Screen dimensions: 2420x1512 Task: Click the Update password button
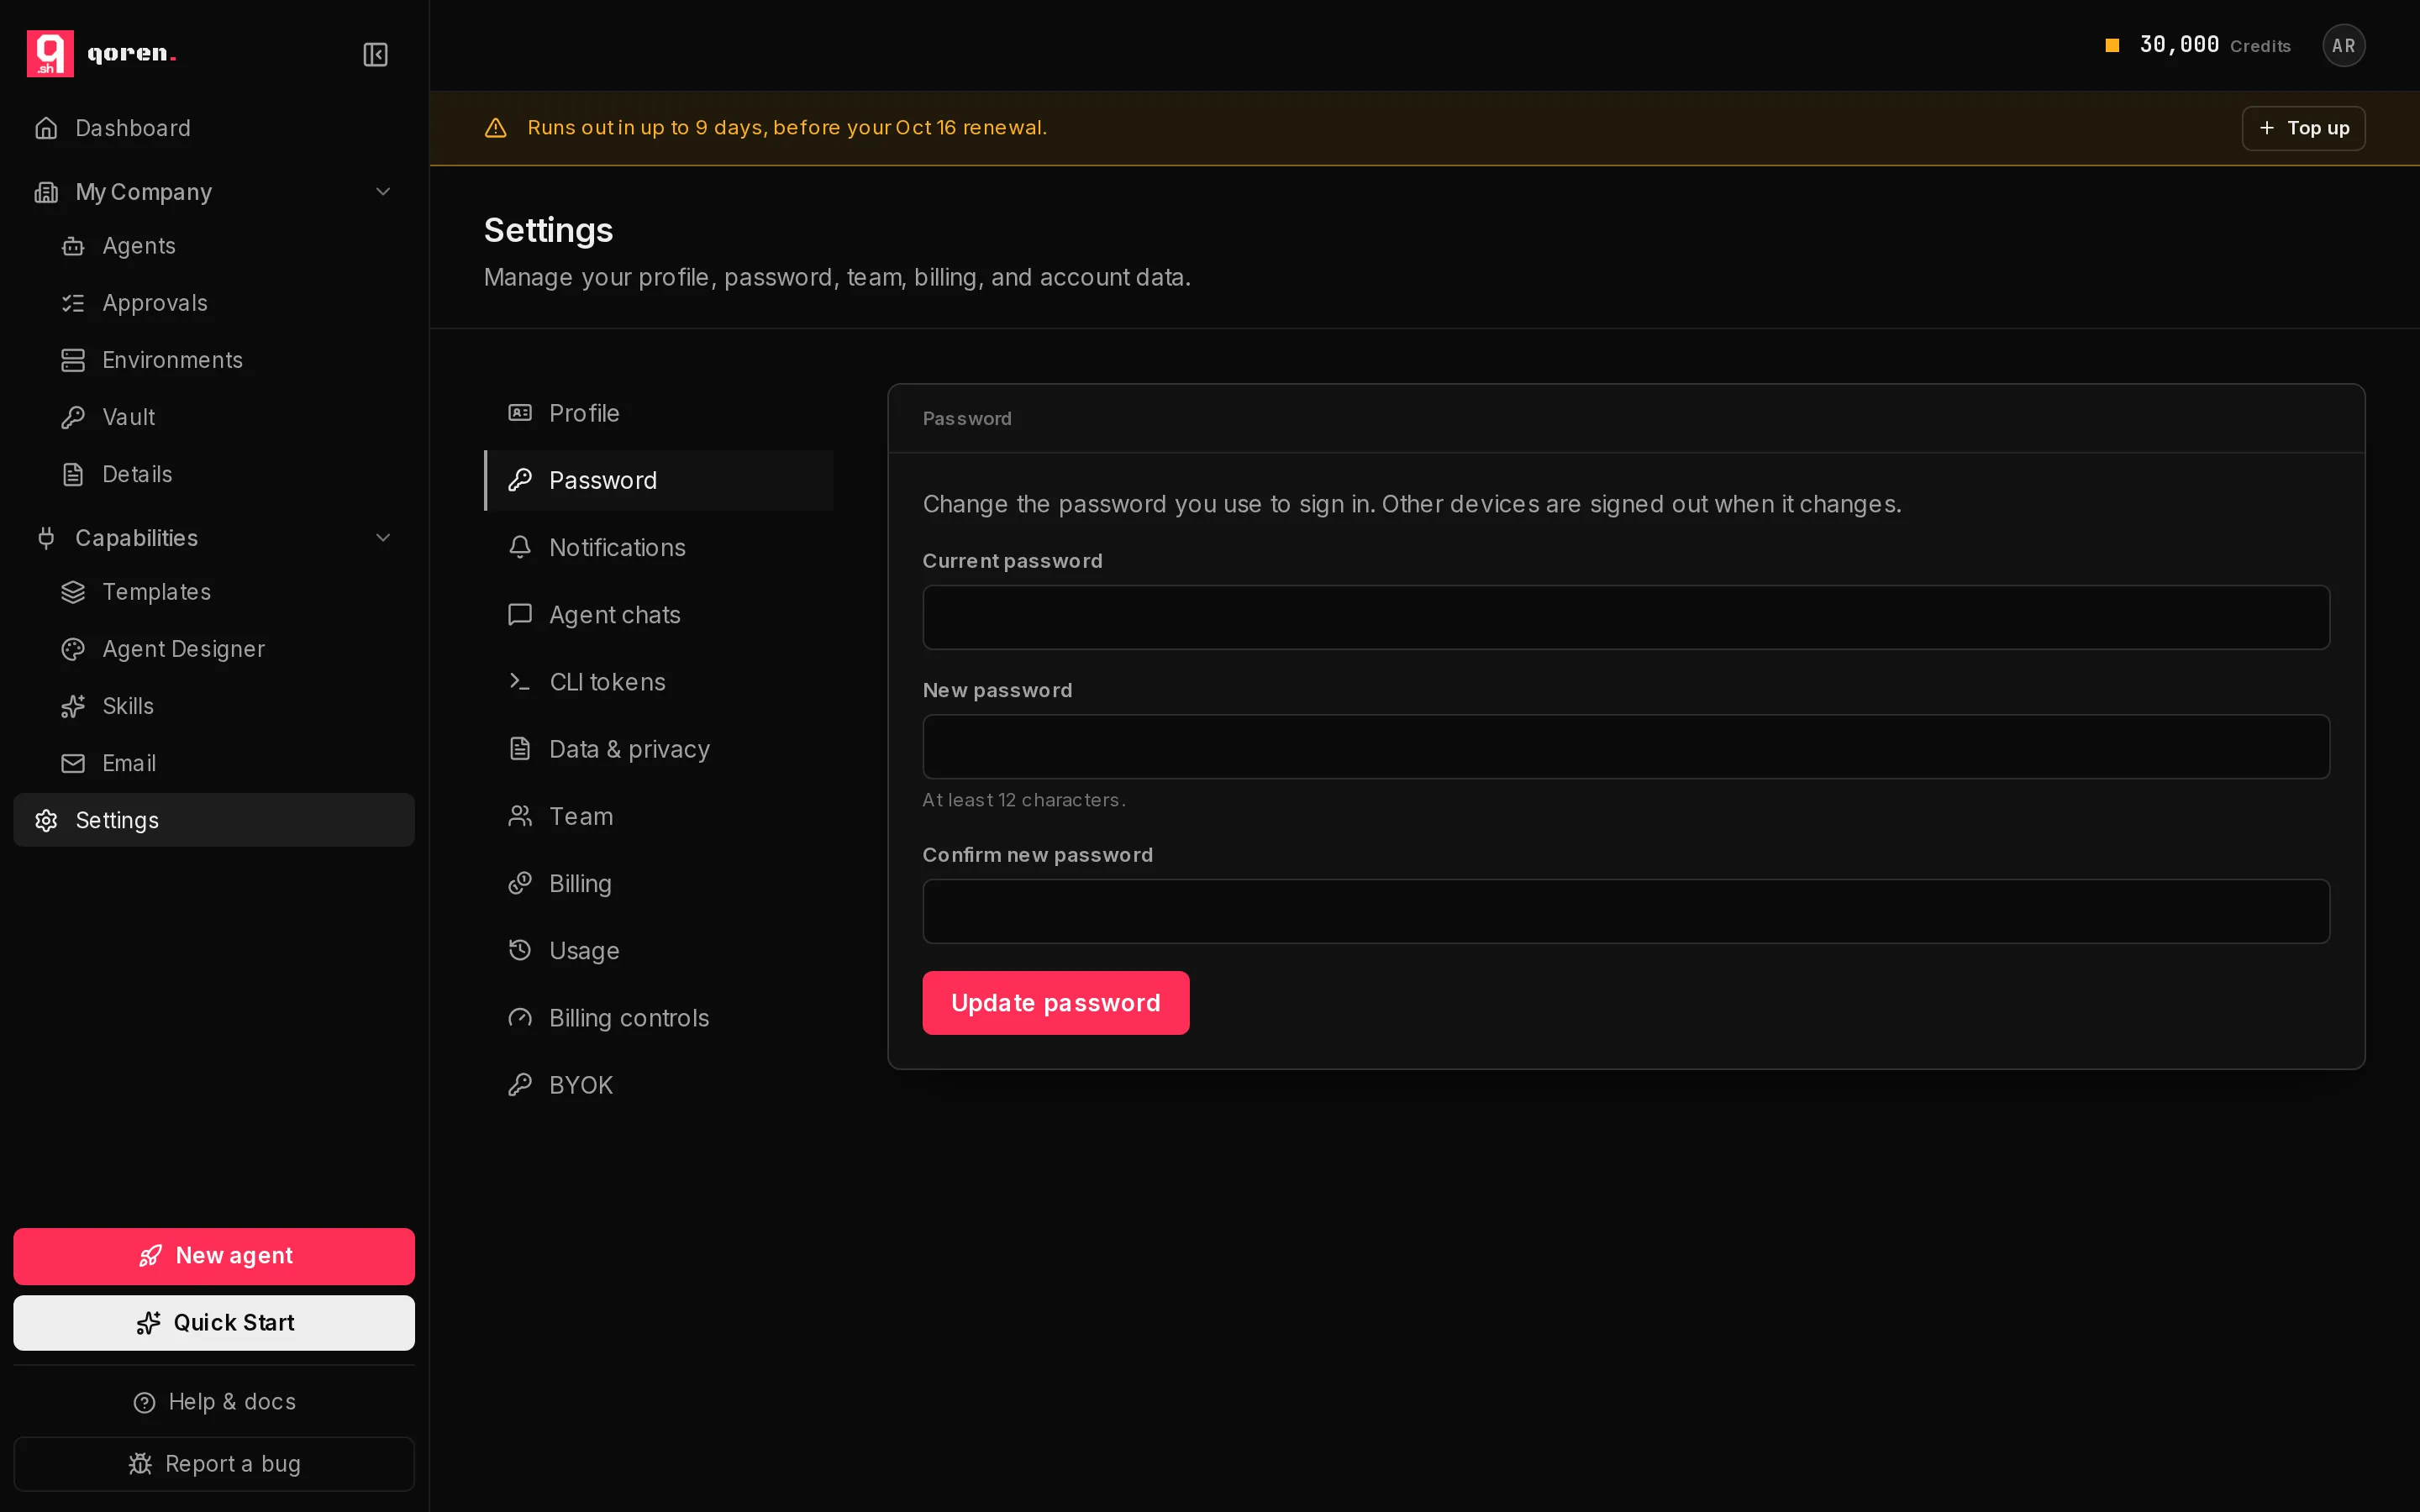pyautogui.click(x=1056, y=1003)
